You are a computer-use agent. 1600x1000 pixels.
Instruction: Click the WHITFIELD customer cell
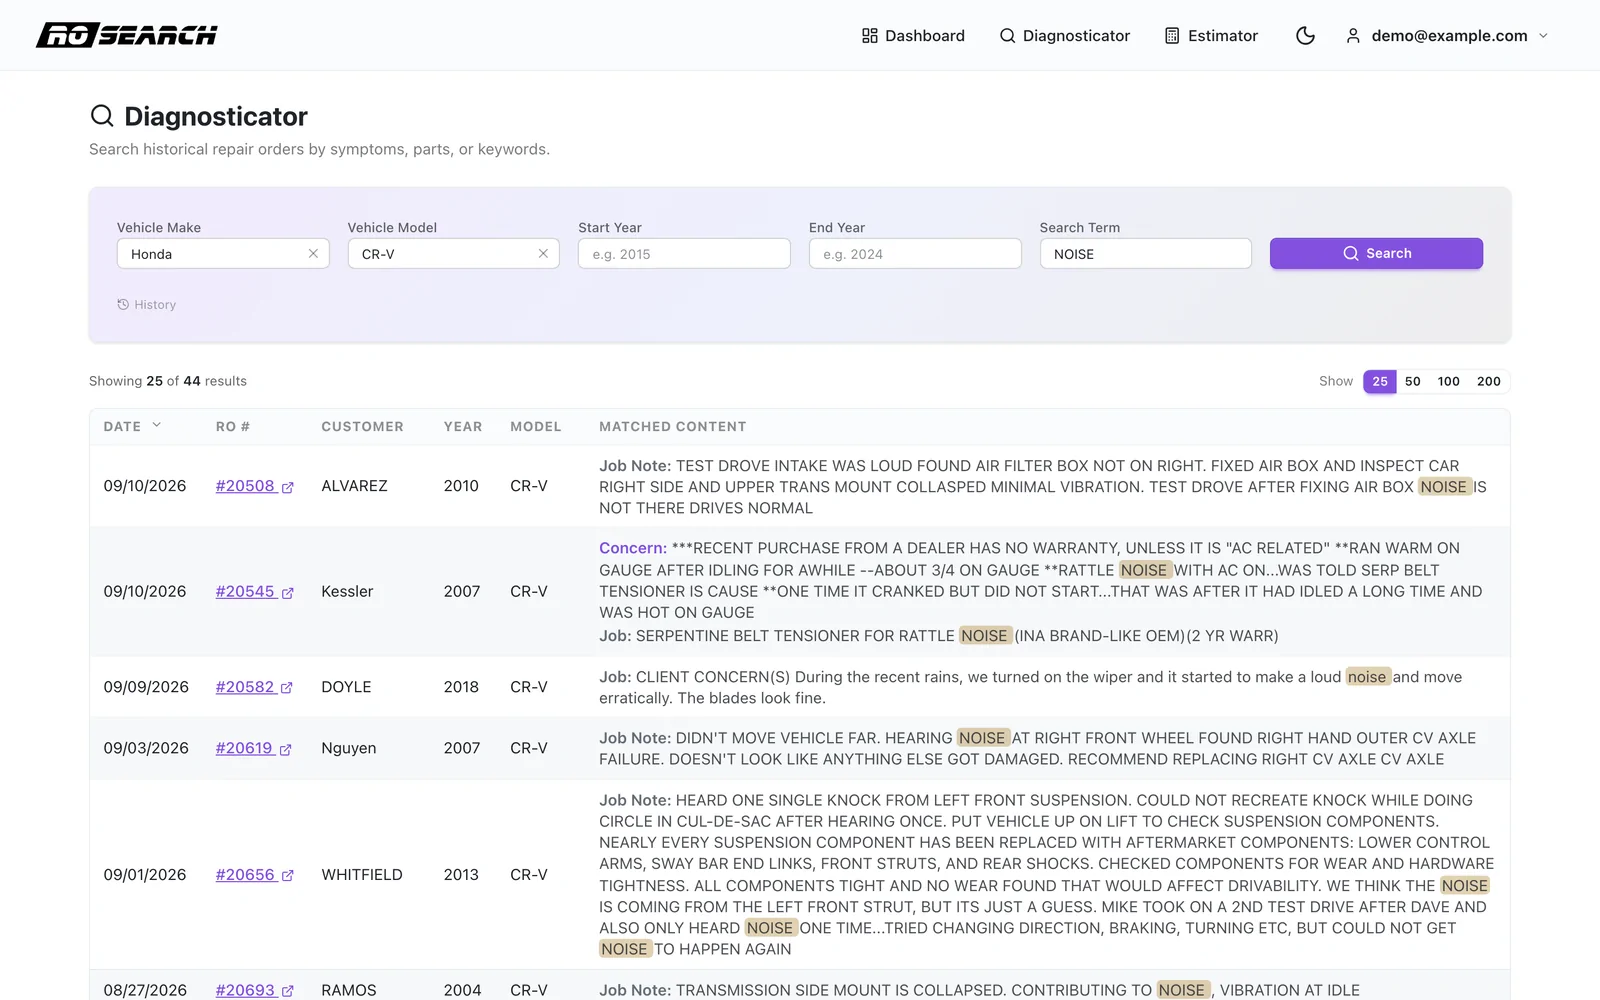(x=362, y=875)
